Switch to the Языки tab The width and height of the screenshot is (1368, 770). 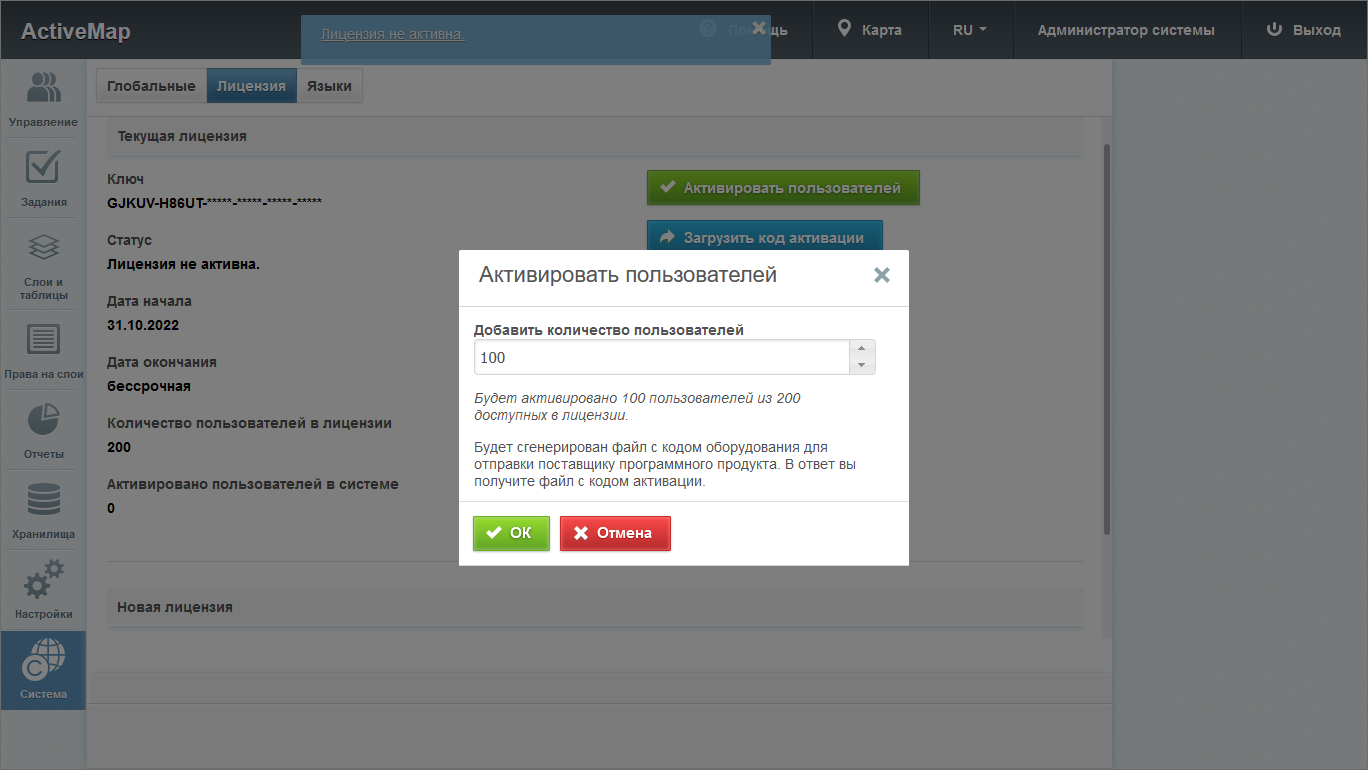click(329, 86)
